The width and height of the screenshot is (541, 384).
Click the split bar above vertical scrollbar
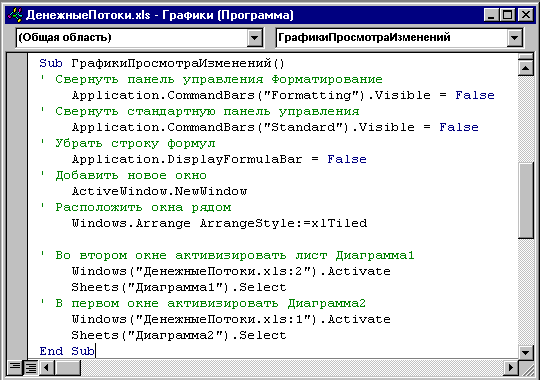pos(525,57)
